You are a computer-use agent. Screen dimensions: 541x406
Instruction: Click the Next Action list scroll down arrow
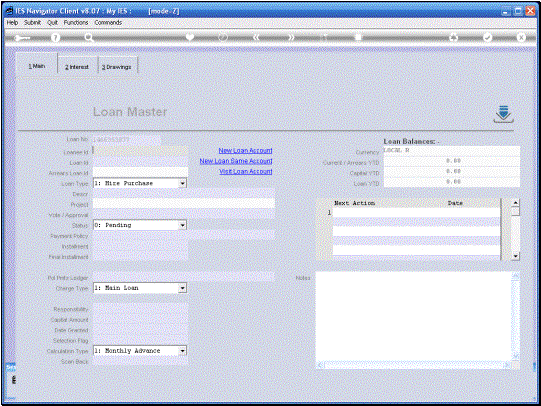515,256
